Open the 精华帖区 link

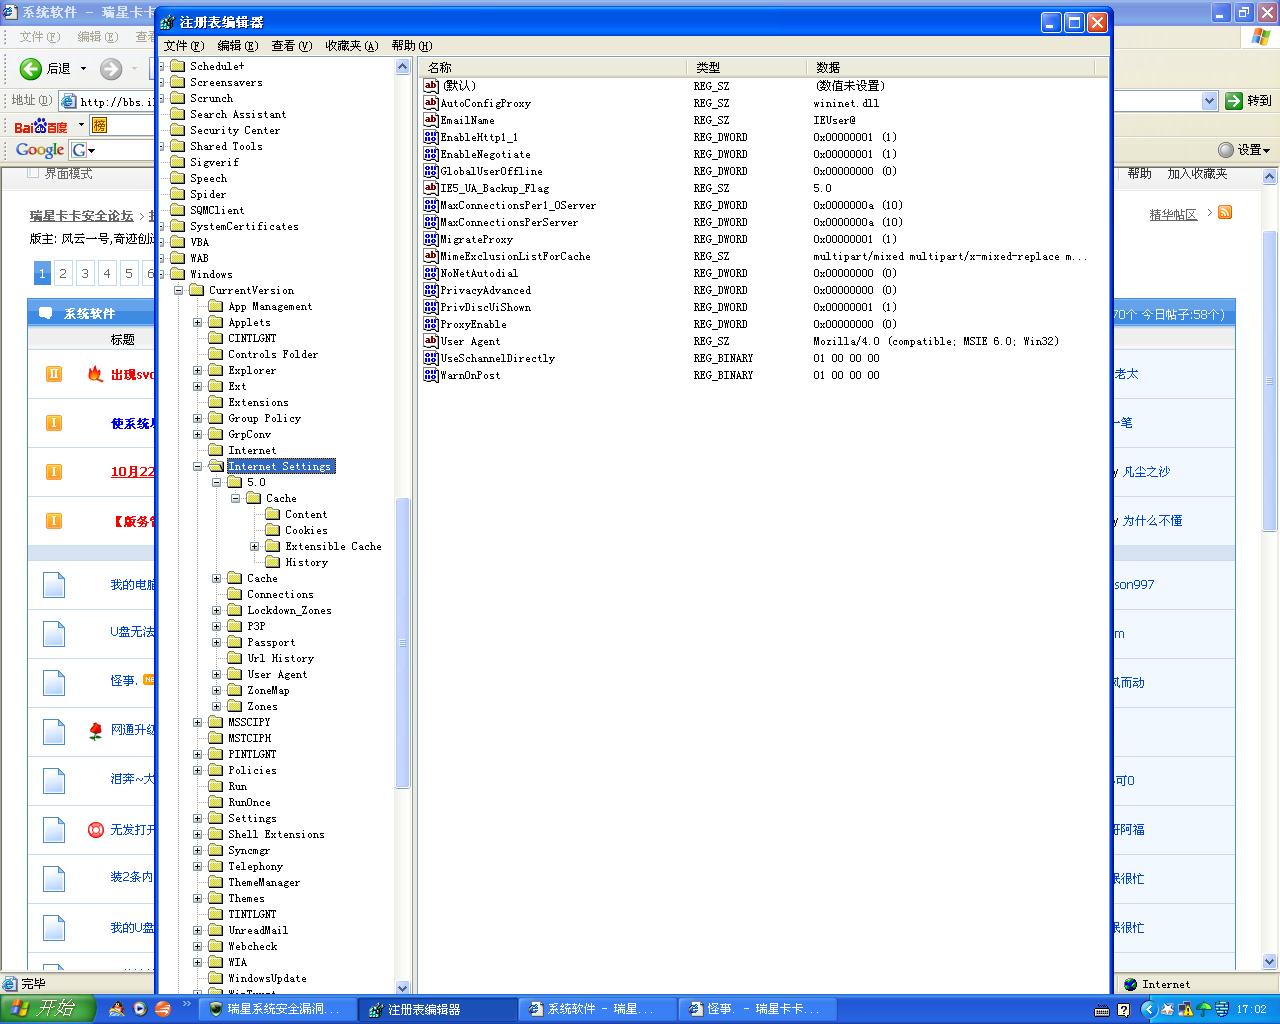coord(1173,214)
